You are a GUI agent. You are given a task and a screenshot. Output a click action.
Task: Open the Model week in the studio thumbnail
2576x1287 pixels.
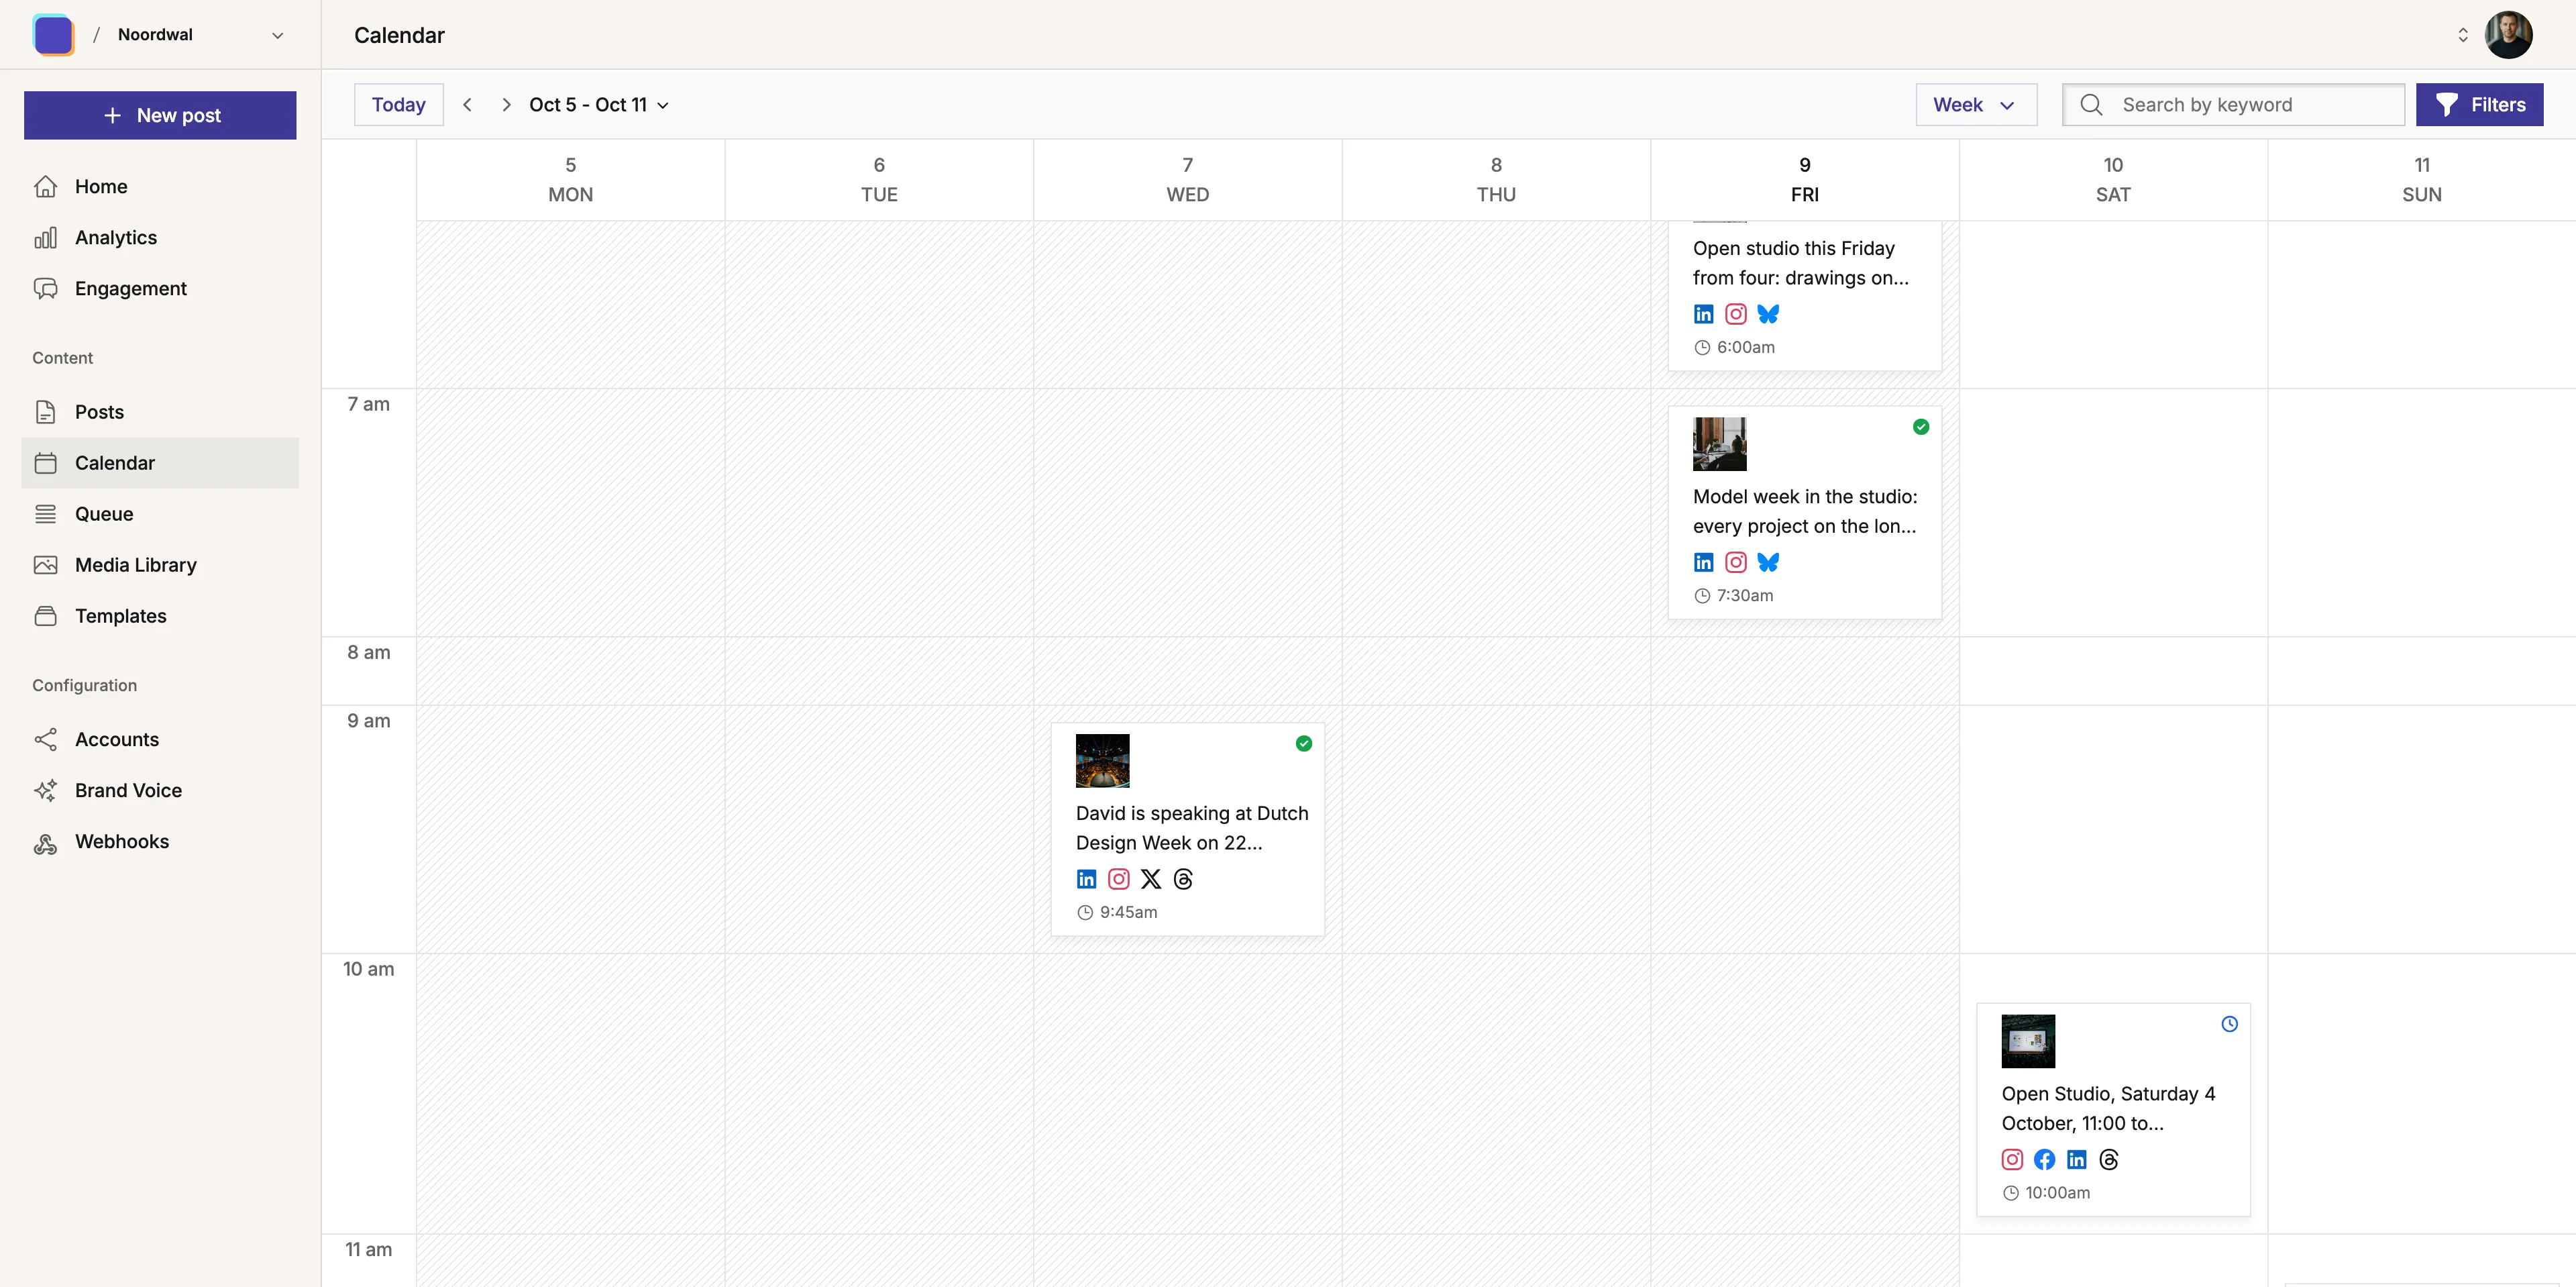(1719, 444)
